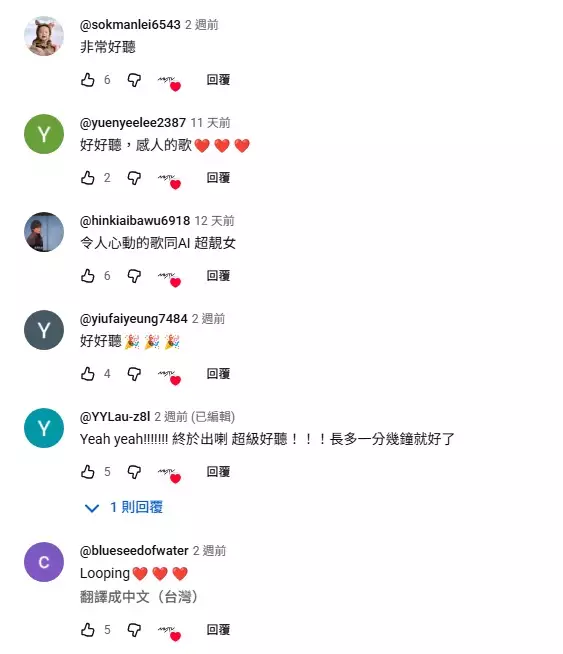This screenshot has width=563, height=654.
Task: Open @hinkiaibawu6918's profile picture
Action: [44, 232]
